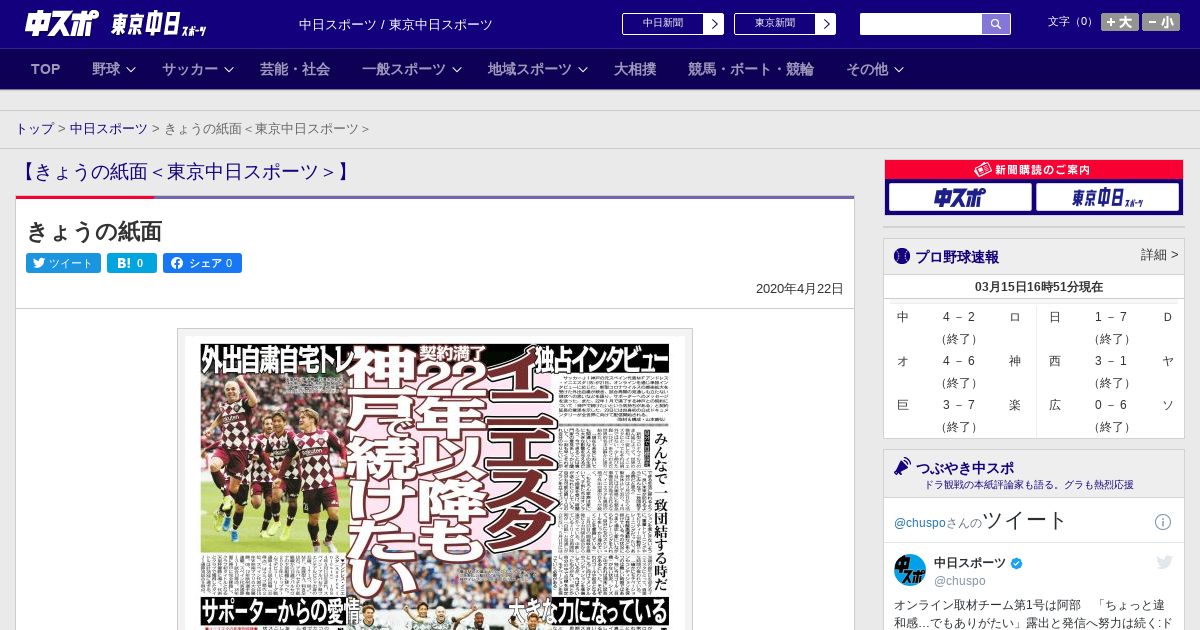Open the 詳細 > baseball scores link
This screenshot has width=1200, height=630.
(1159, 255)
